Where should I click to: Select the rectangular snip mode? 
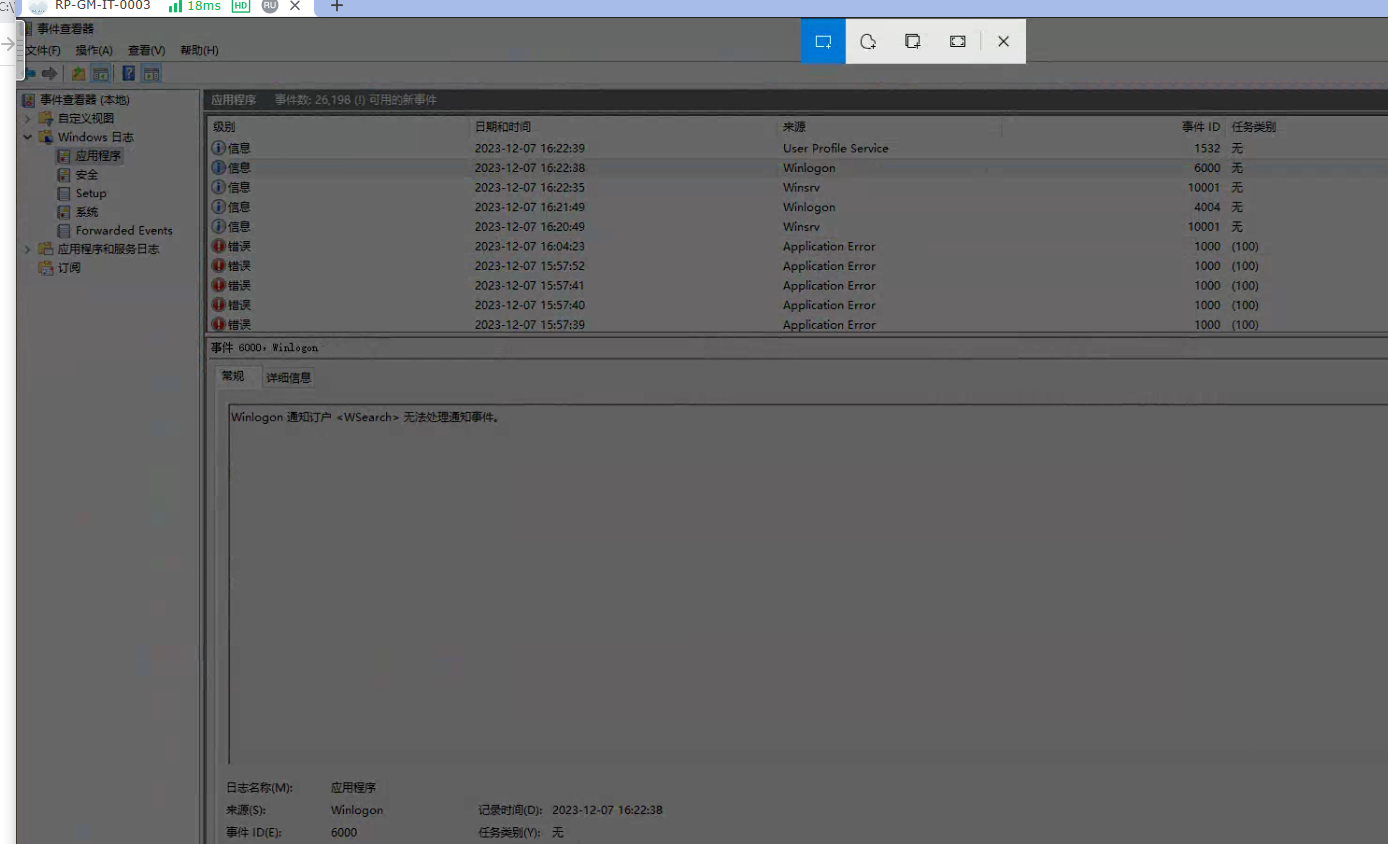pyautogui.click(x=823, y=41)
